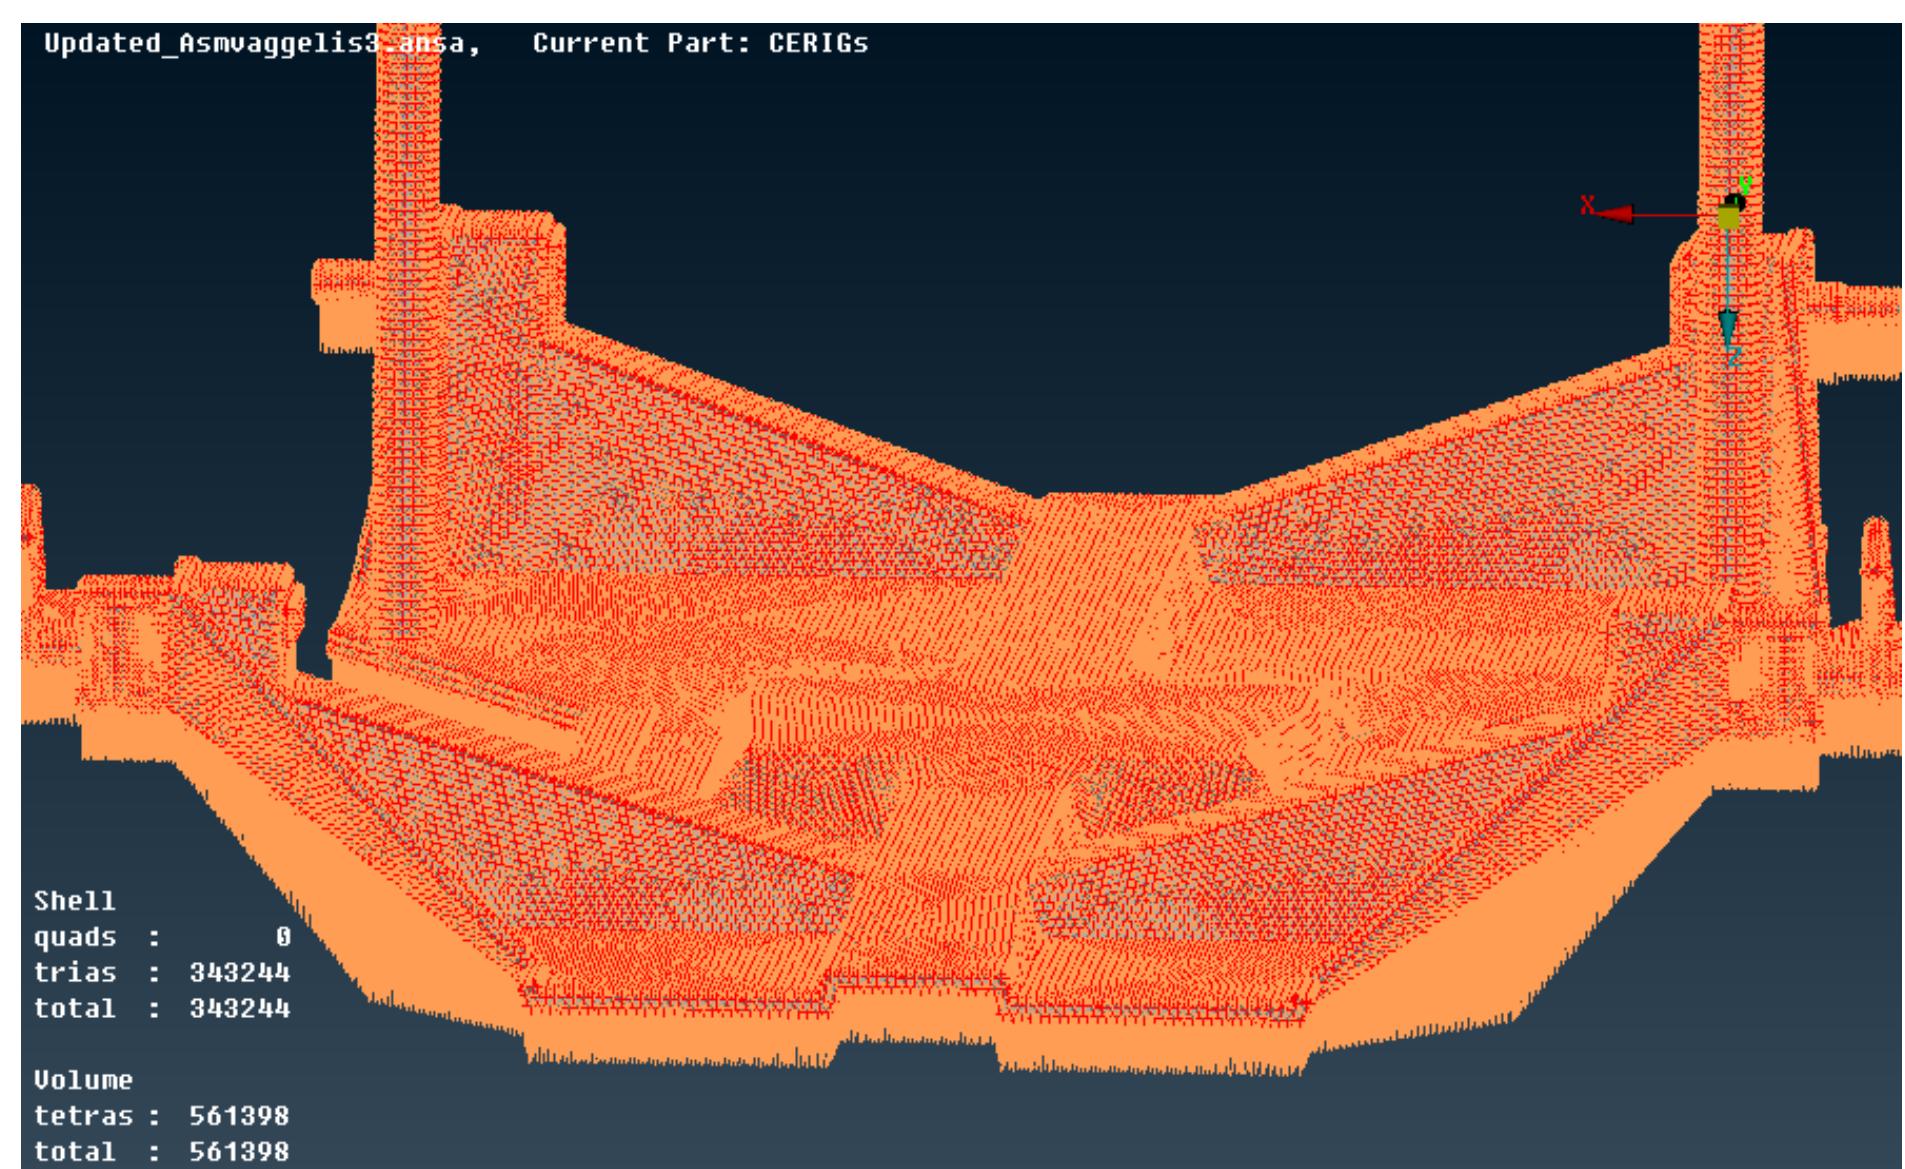Click the shell total row '343244'
The width and height of the screenshot is (1905, 1169).
[x=162, y=1008]
